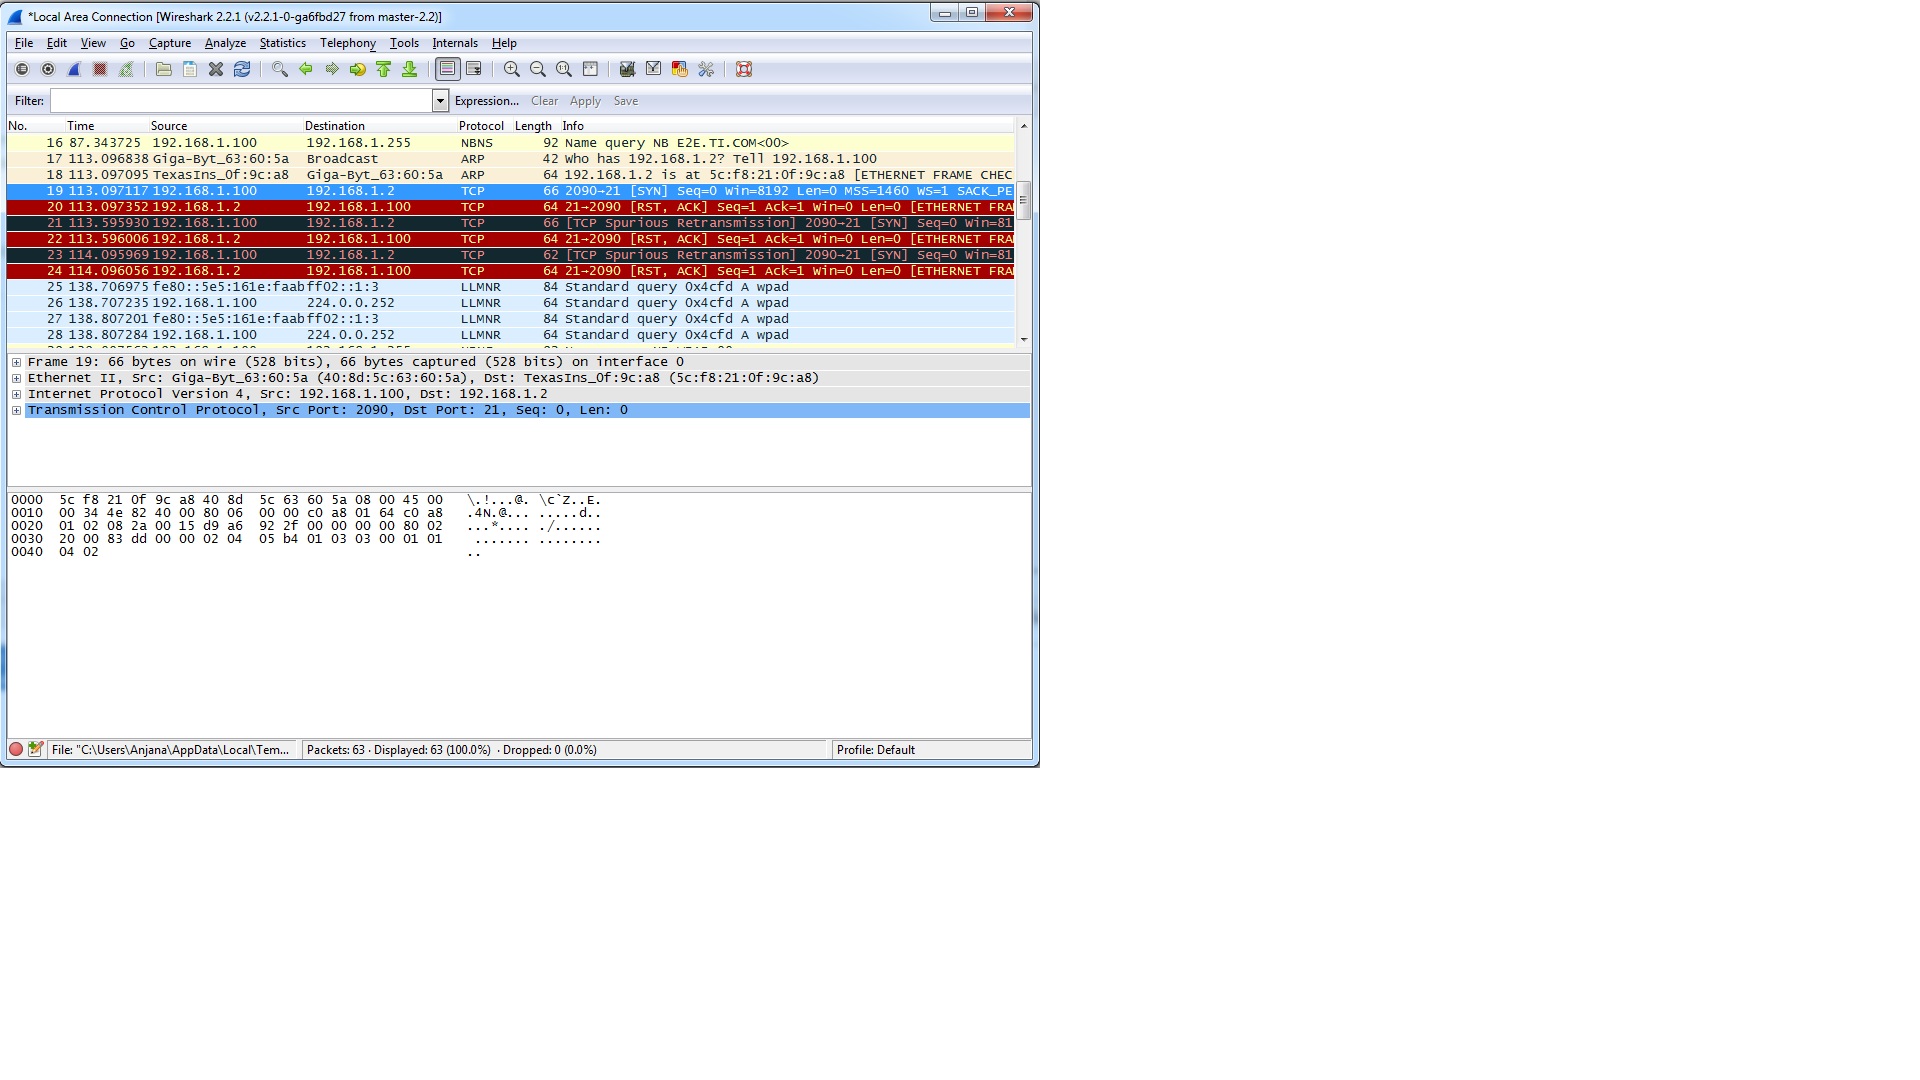The image size is (1920, 1080).
Task: Toggle packet list colorize button
Action: [x=447, y=69]
